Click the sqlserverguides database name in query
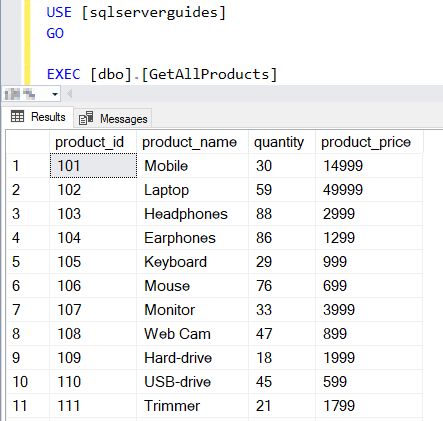 coord(153,13)
